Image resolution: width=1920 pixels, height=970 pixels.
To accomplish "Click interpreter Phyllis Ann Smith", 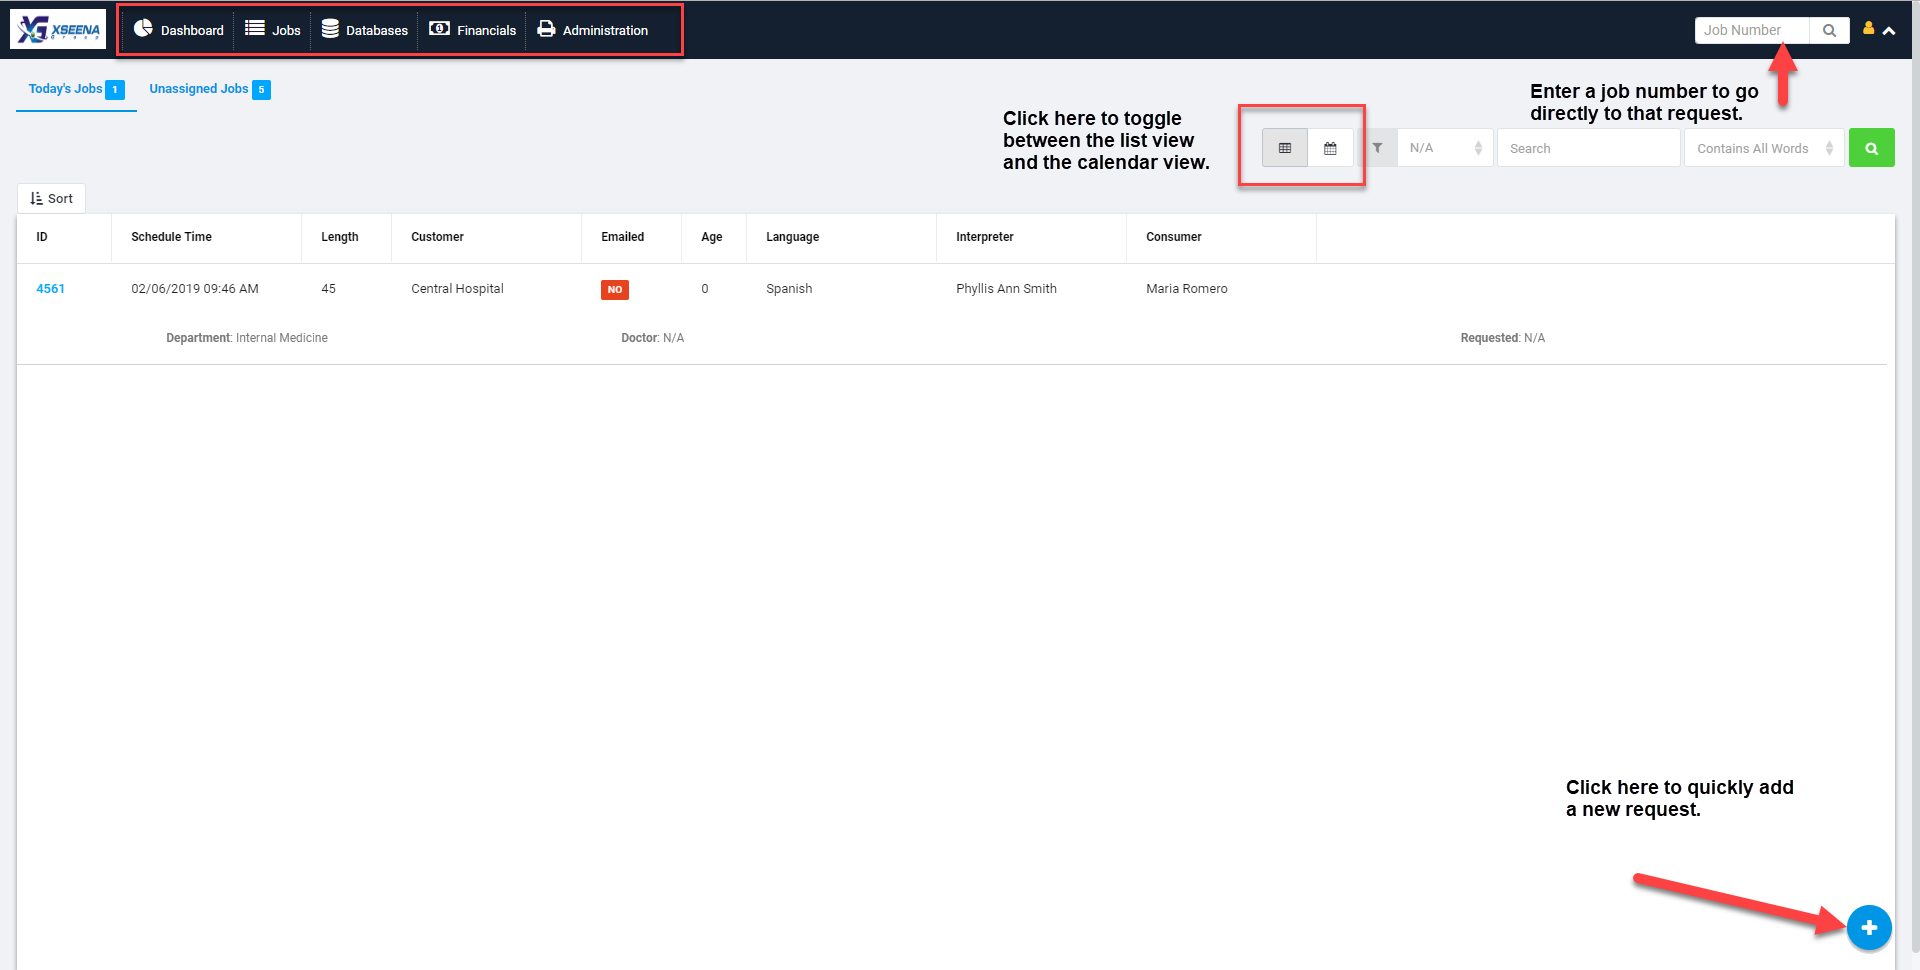I will click(x=1006, y=288).
